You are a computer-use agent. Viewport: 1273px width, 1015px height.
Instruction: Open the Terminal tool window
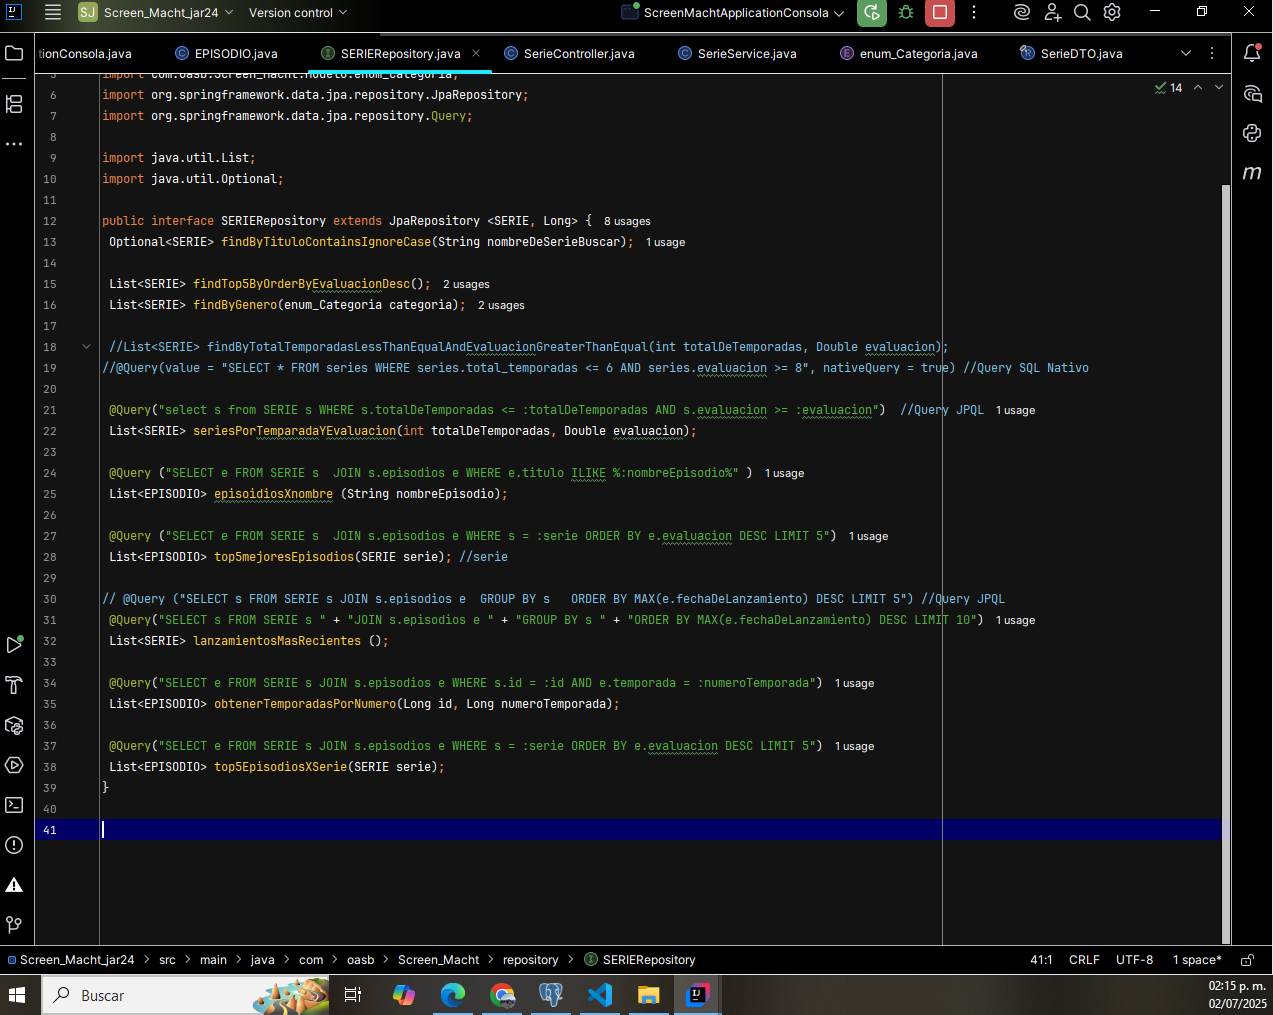point(14,805)
